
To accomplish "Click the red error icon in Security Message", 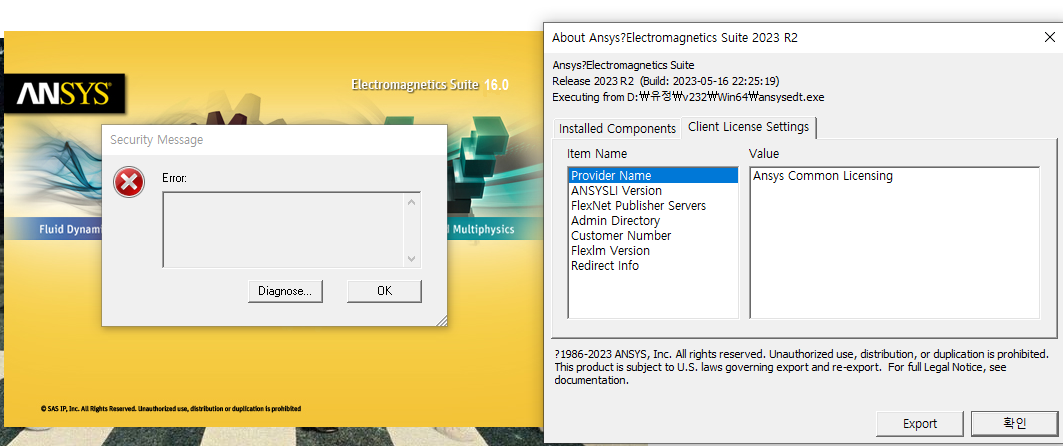I will [x=129, y=182].
